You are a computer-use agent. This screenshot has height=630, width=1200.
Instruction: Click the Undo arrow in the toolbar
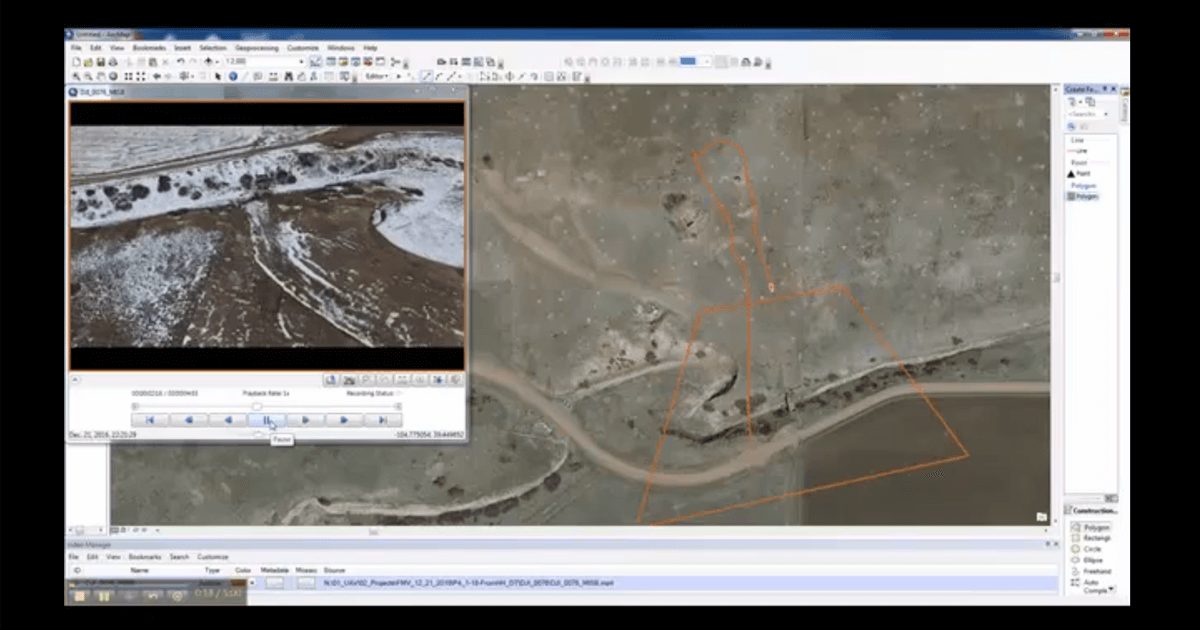coord(180,62)
